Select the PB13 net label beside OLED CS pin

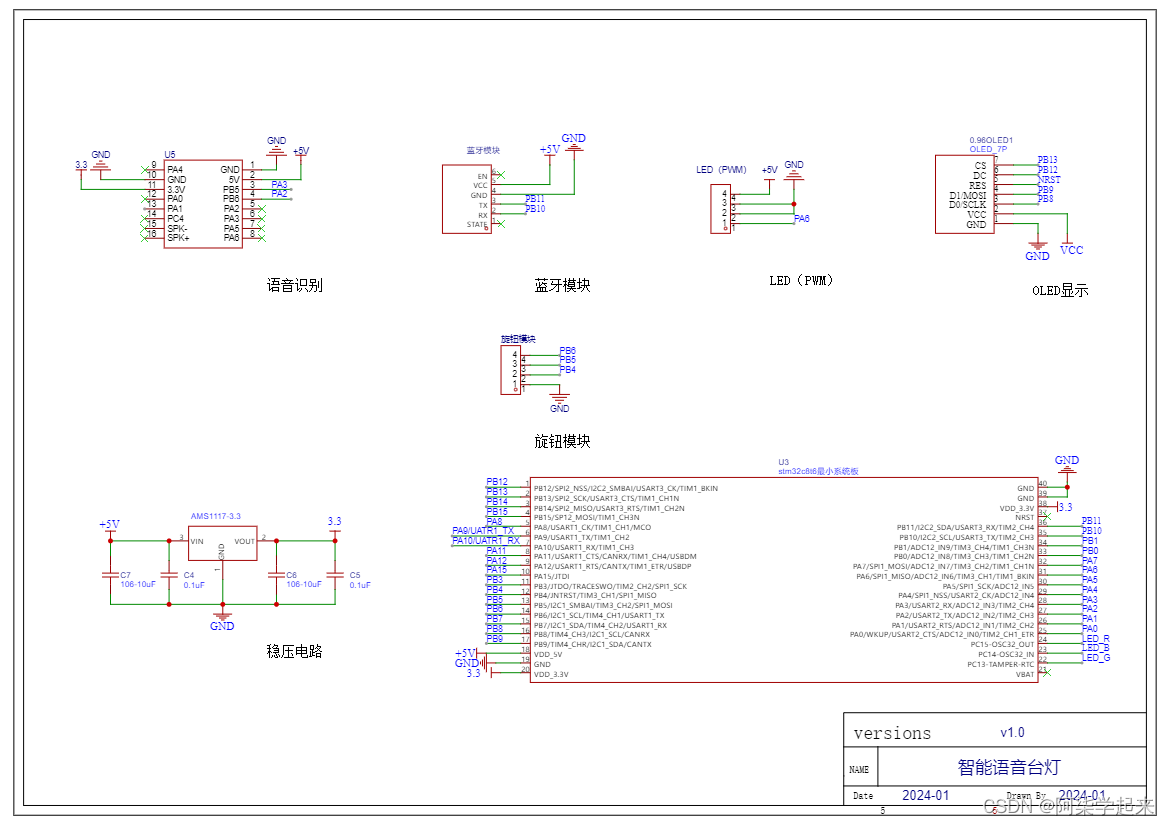[1047, 160]
